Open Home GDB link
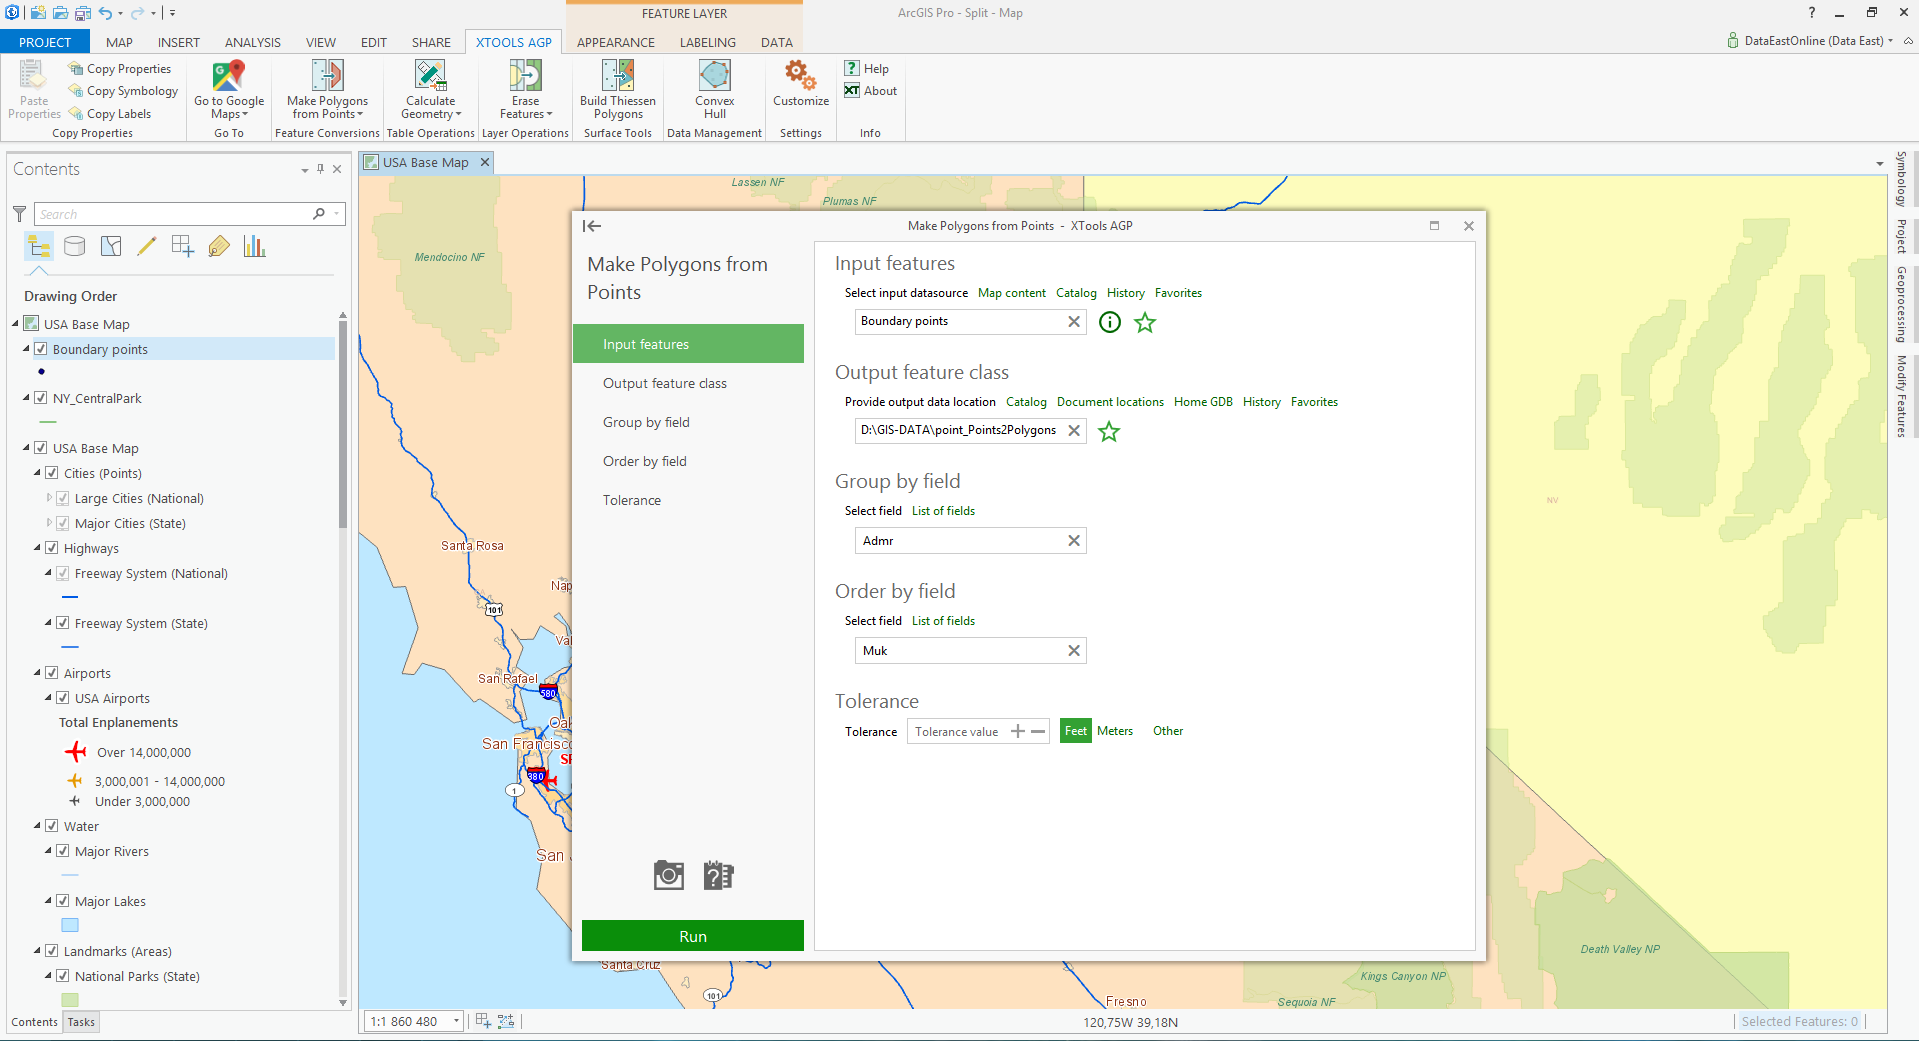Image resolution: width=1919 pixels, height=1041 pixels. click(1203, 402)
